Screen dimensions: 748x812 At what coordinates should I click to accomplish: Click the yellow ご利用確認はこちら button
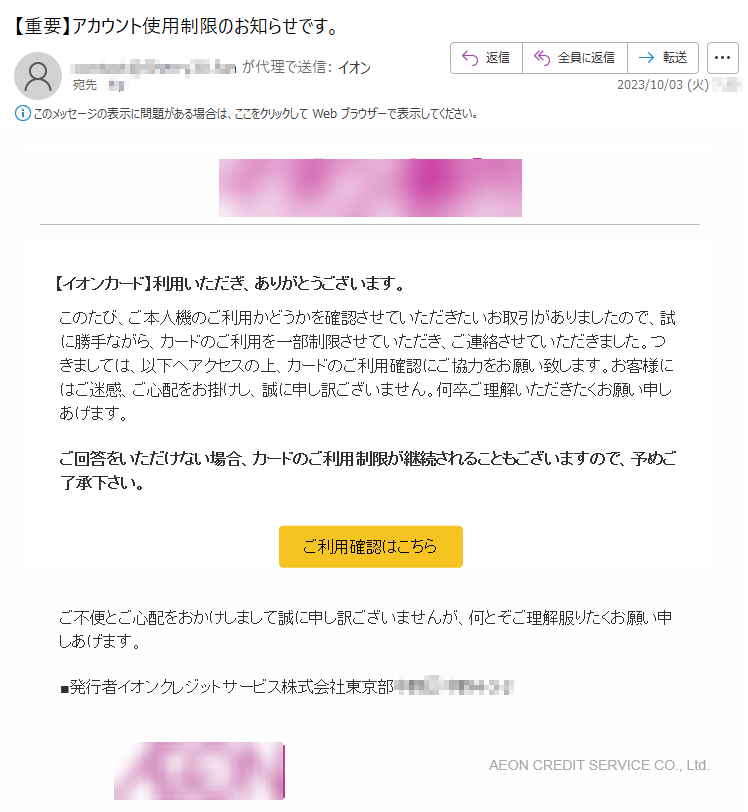coord(370,546)
